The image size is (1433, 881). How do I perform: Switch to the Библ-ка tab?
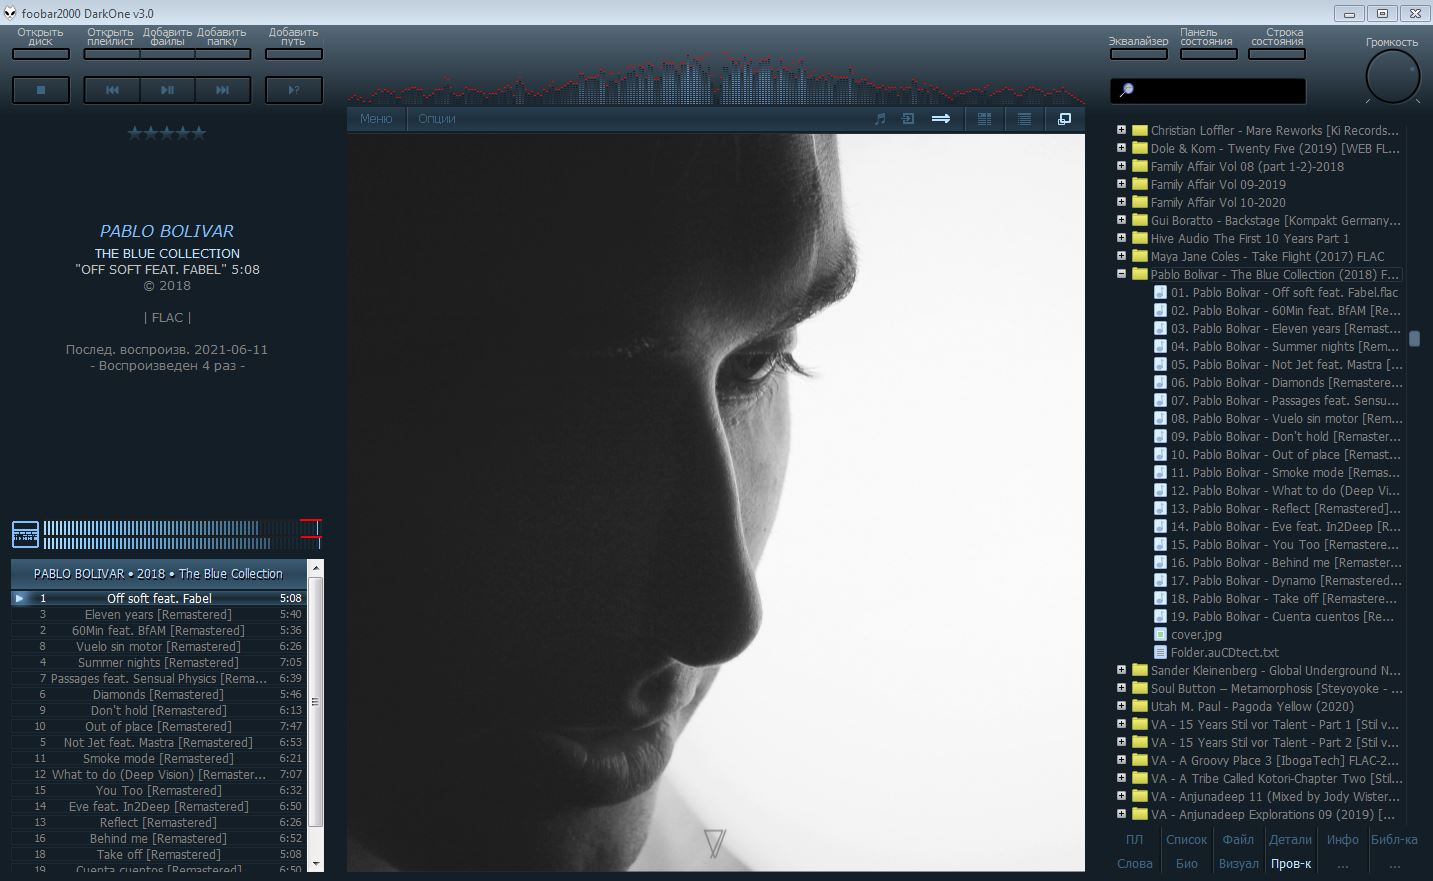coord(1394,840)
